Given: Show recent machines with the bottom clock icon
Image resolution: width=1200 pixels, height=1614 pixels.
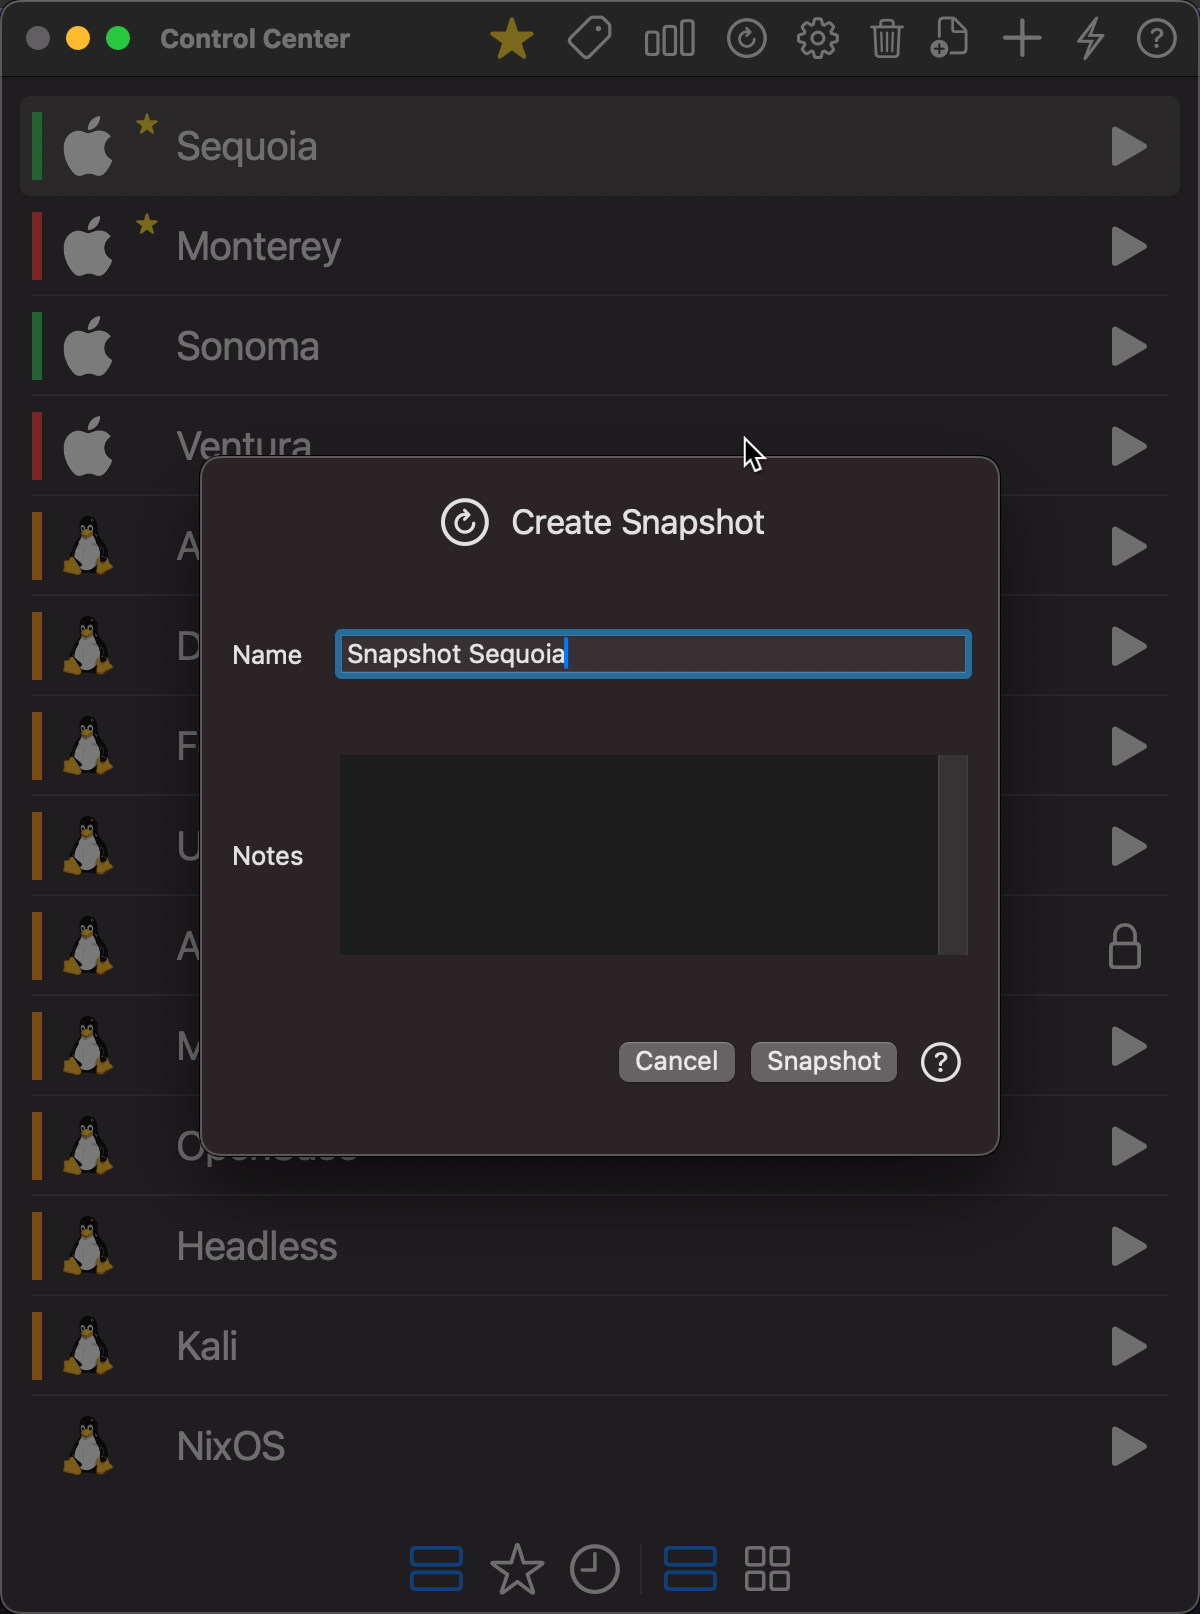Looking at the screenshot, I should tap(595, 1568).
